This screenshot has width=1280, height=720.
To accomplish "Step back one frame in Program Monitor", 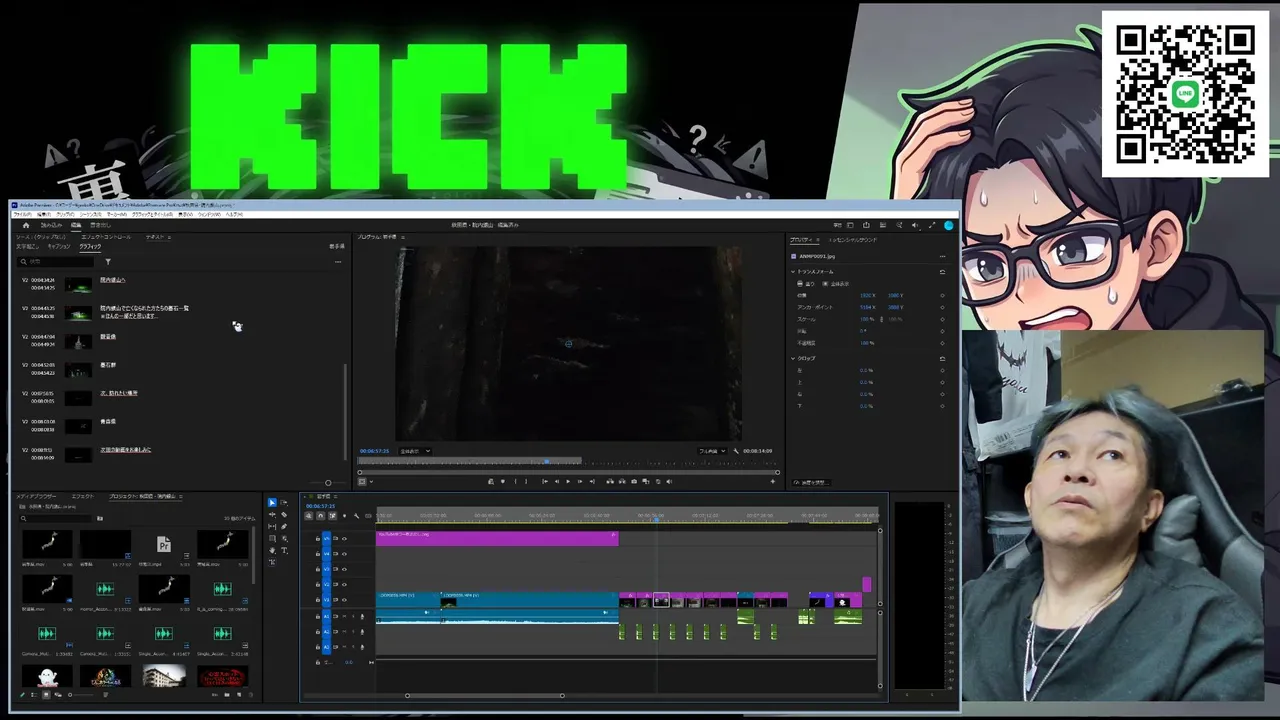I will (556, 481).
